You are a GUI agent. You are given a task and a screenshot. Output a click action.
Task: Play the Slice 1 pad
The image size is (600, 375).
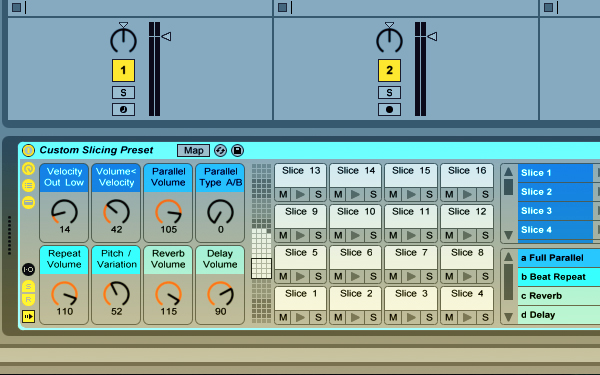tap(300, 317)
